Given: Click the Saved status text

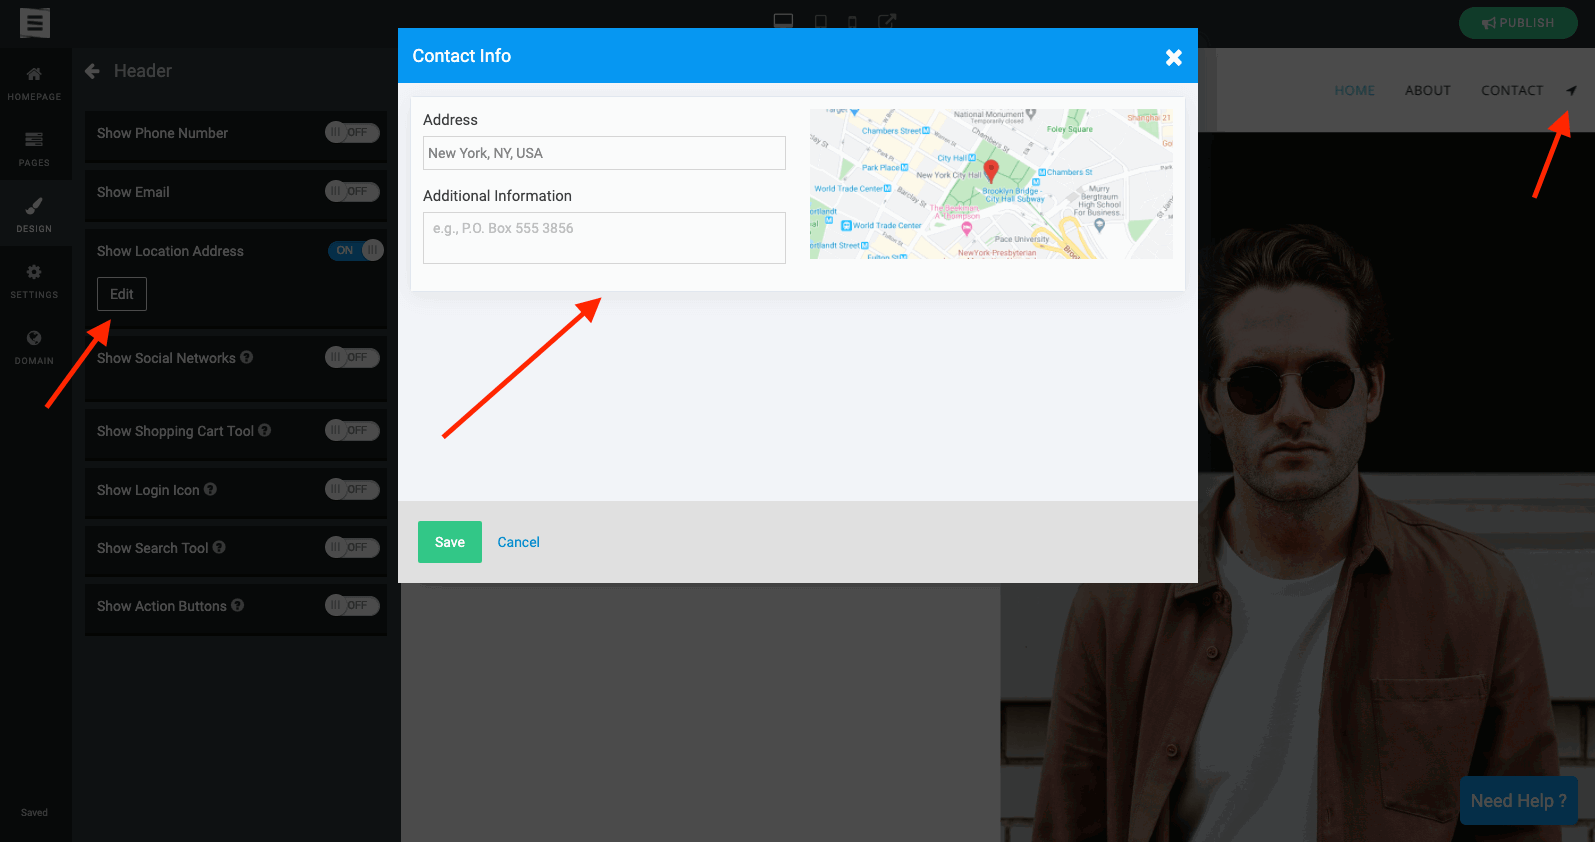Looking at the screenshot, I should [x=34, y=813].
